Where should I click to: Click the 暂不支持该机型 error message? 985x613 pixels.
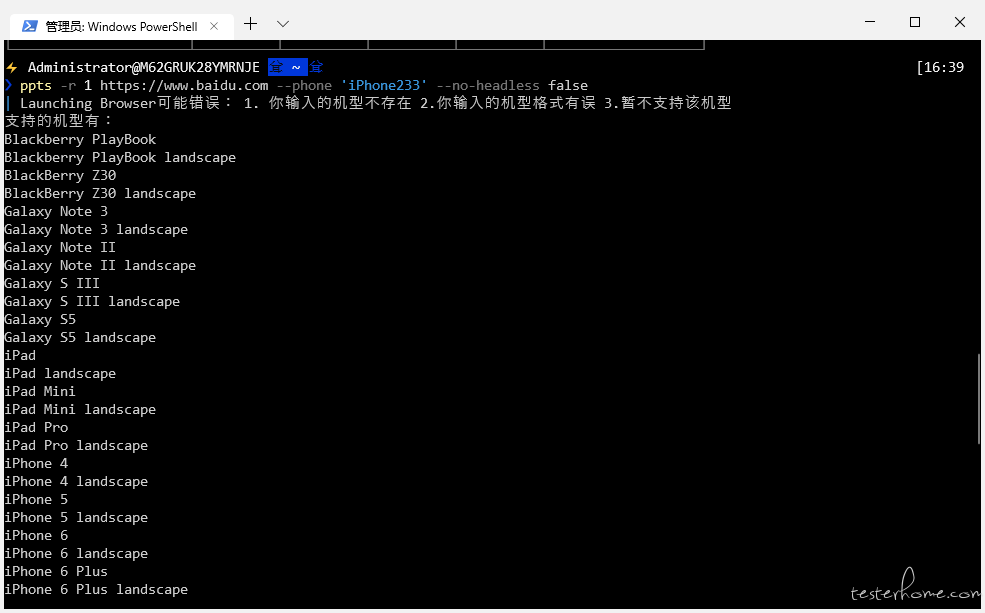pyautogui.click(x=676, y=103)
